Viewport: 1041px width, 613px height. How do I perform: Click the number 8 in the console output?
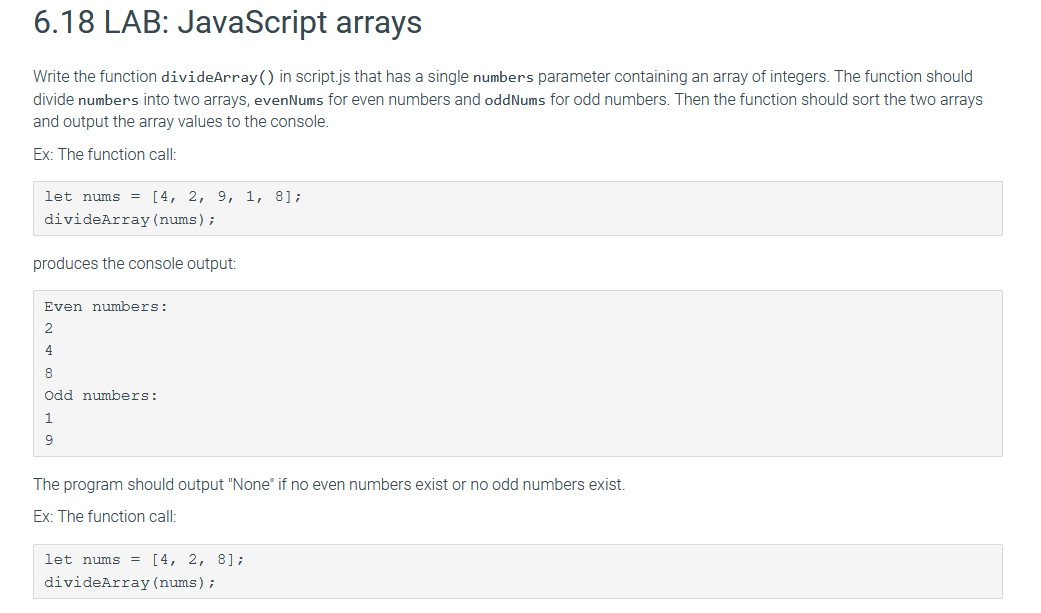tap(48, 373)
